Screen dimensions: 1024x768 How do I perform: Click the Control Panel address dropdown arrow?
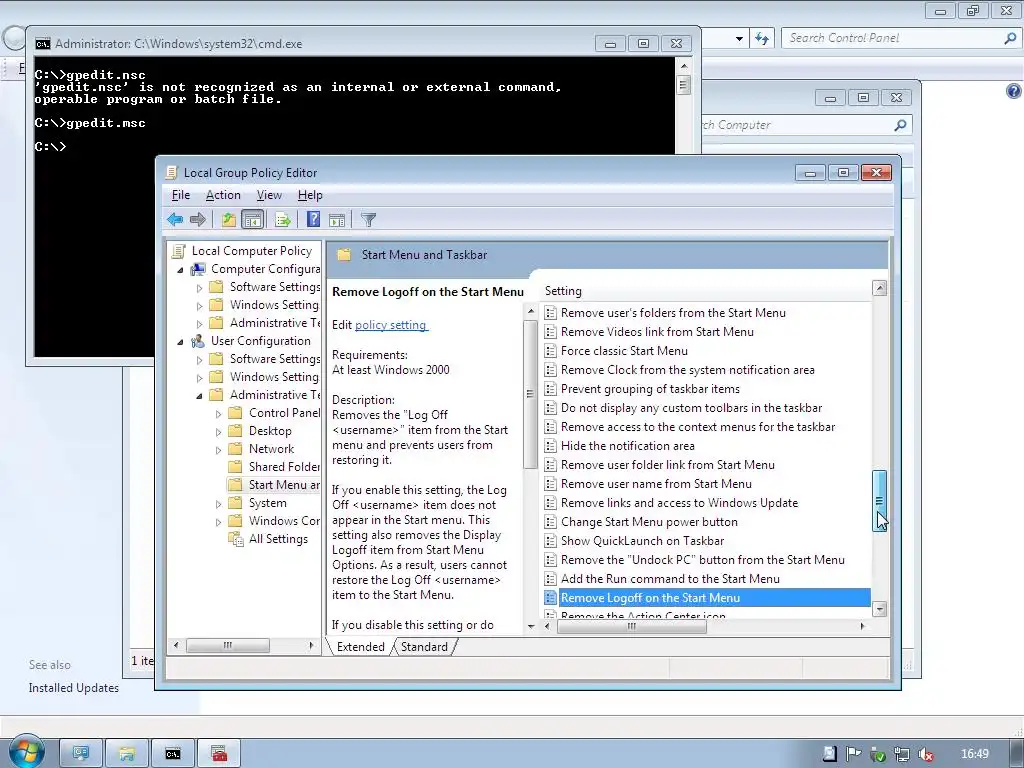pos(739,39)
